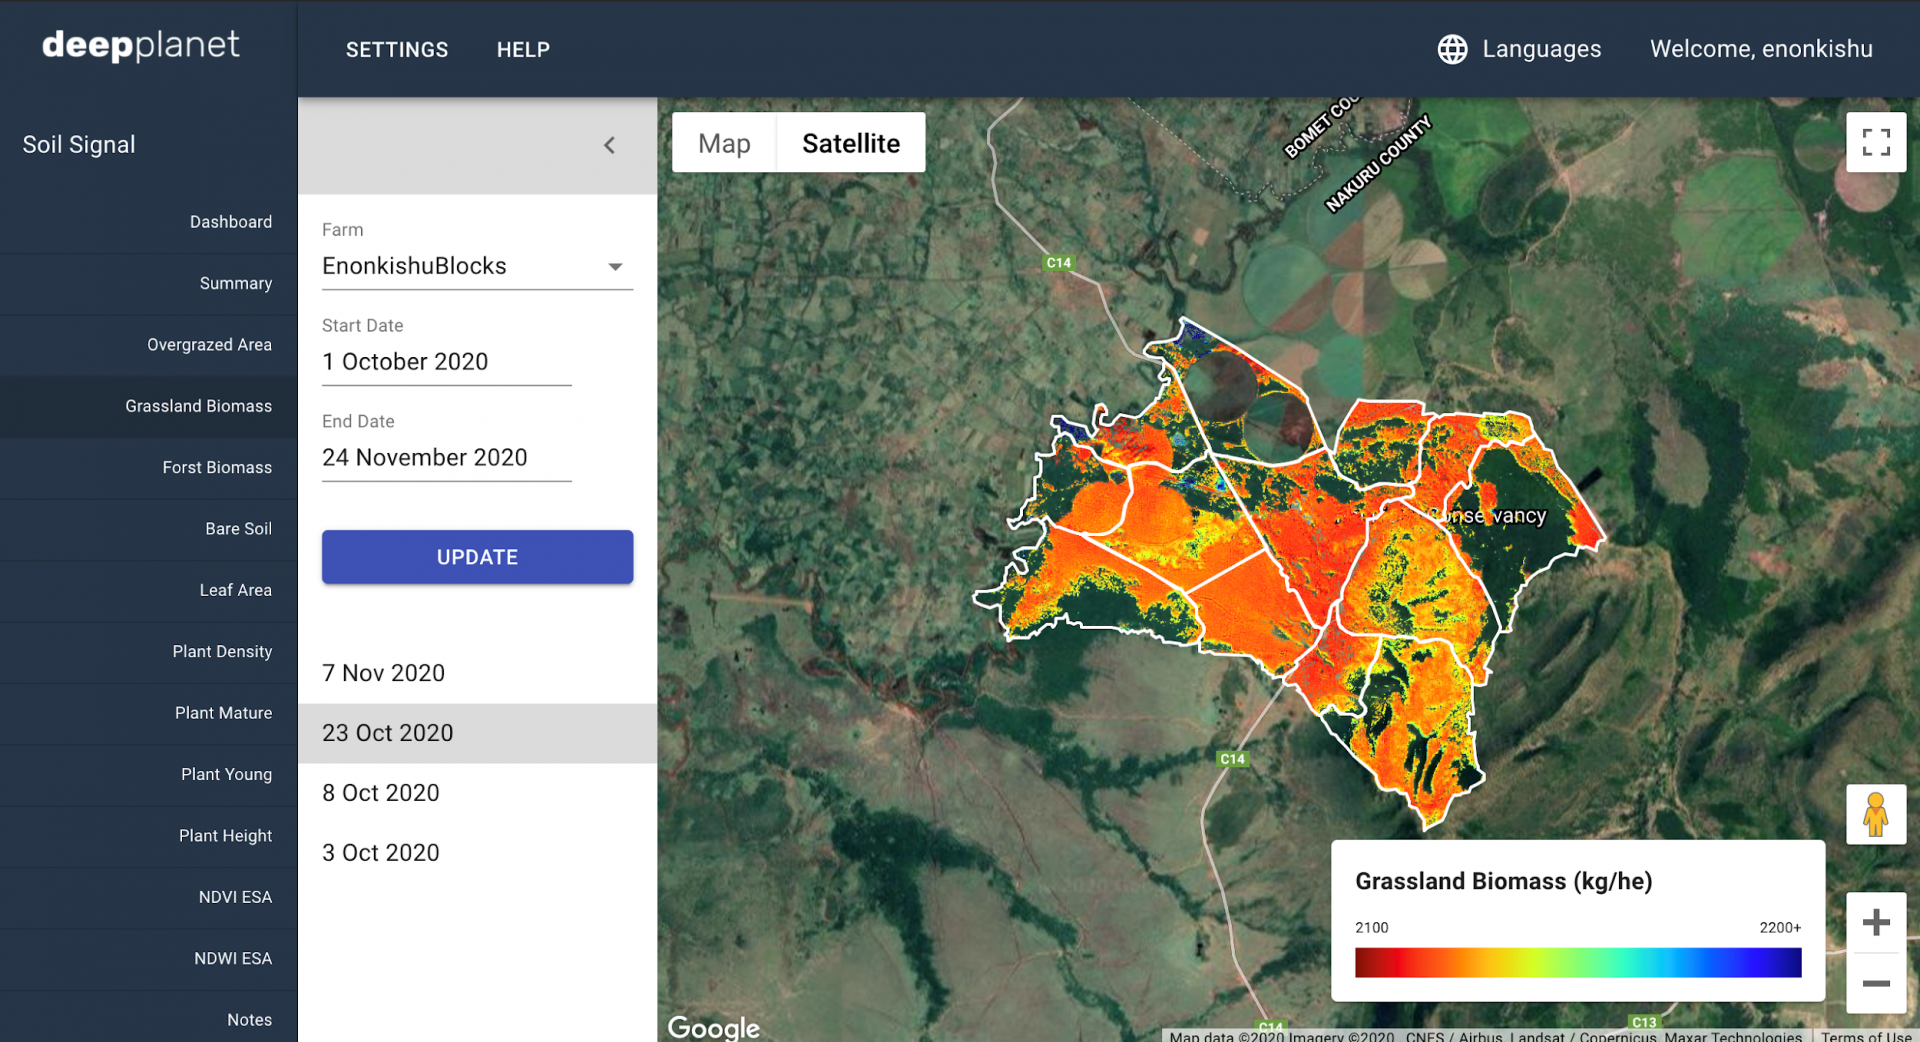
Task: Click the Start Date field
Action: (x=446, y=362)
